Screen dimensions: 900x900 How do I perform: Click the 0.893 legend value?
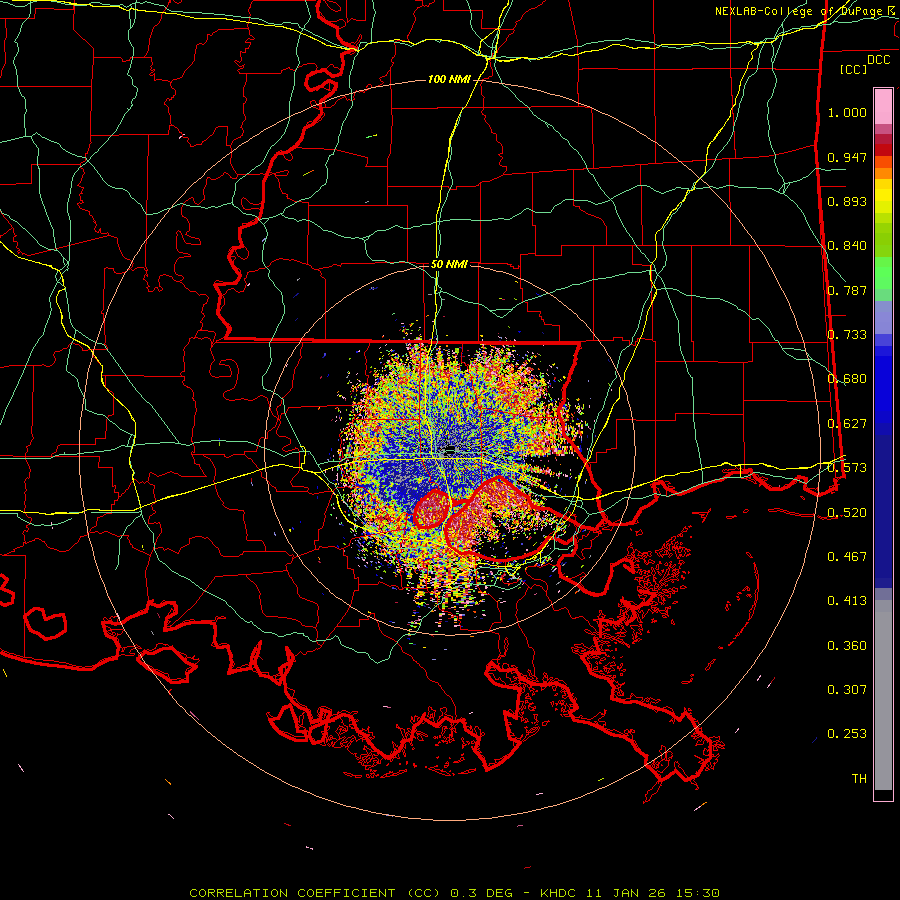[847, 201]
